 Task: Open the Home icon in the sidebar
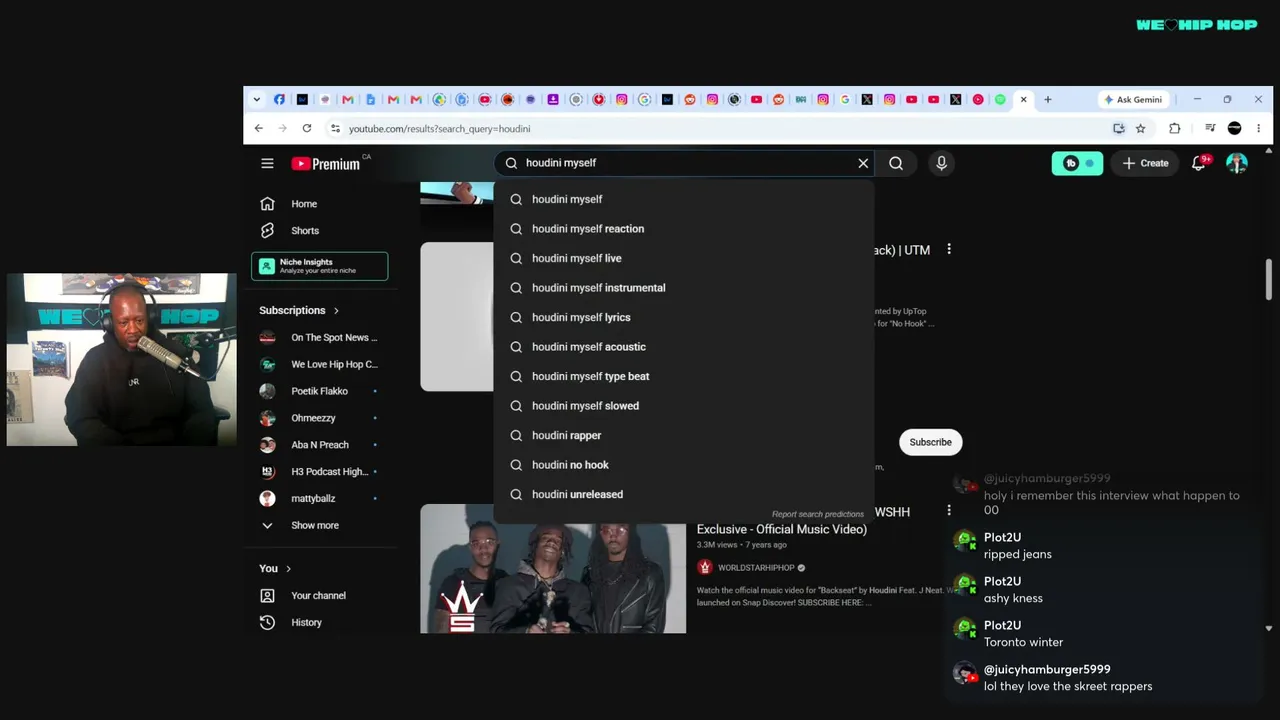267,204
